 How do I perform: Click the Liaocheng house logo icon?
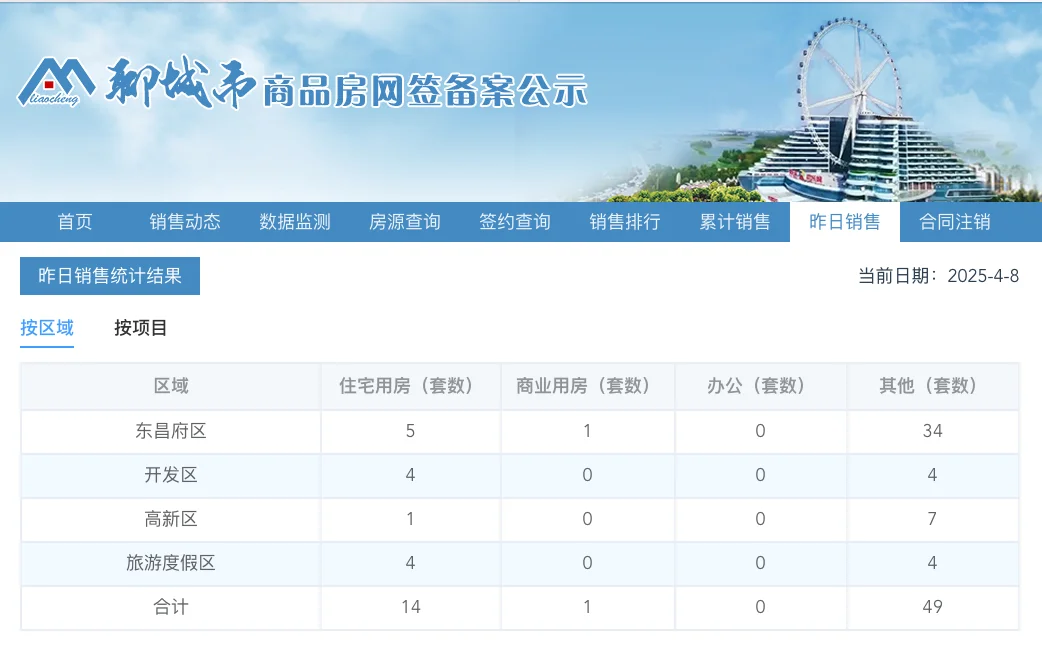coord(56,81)
